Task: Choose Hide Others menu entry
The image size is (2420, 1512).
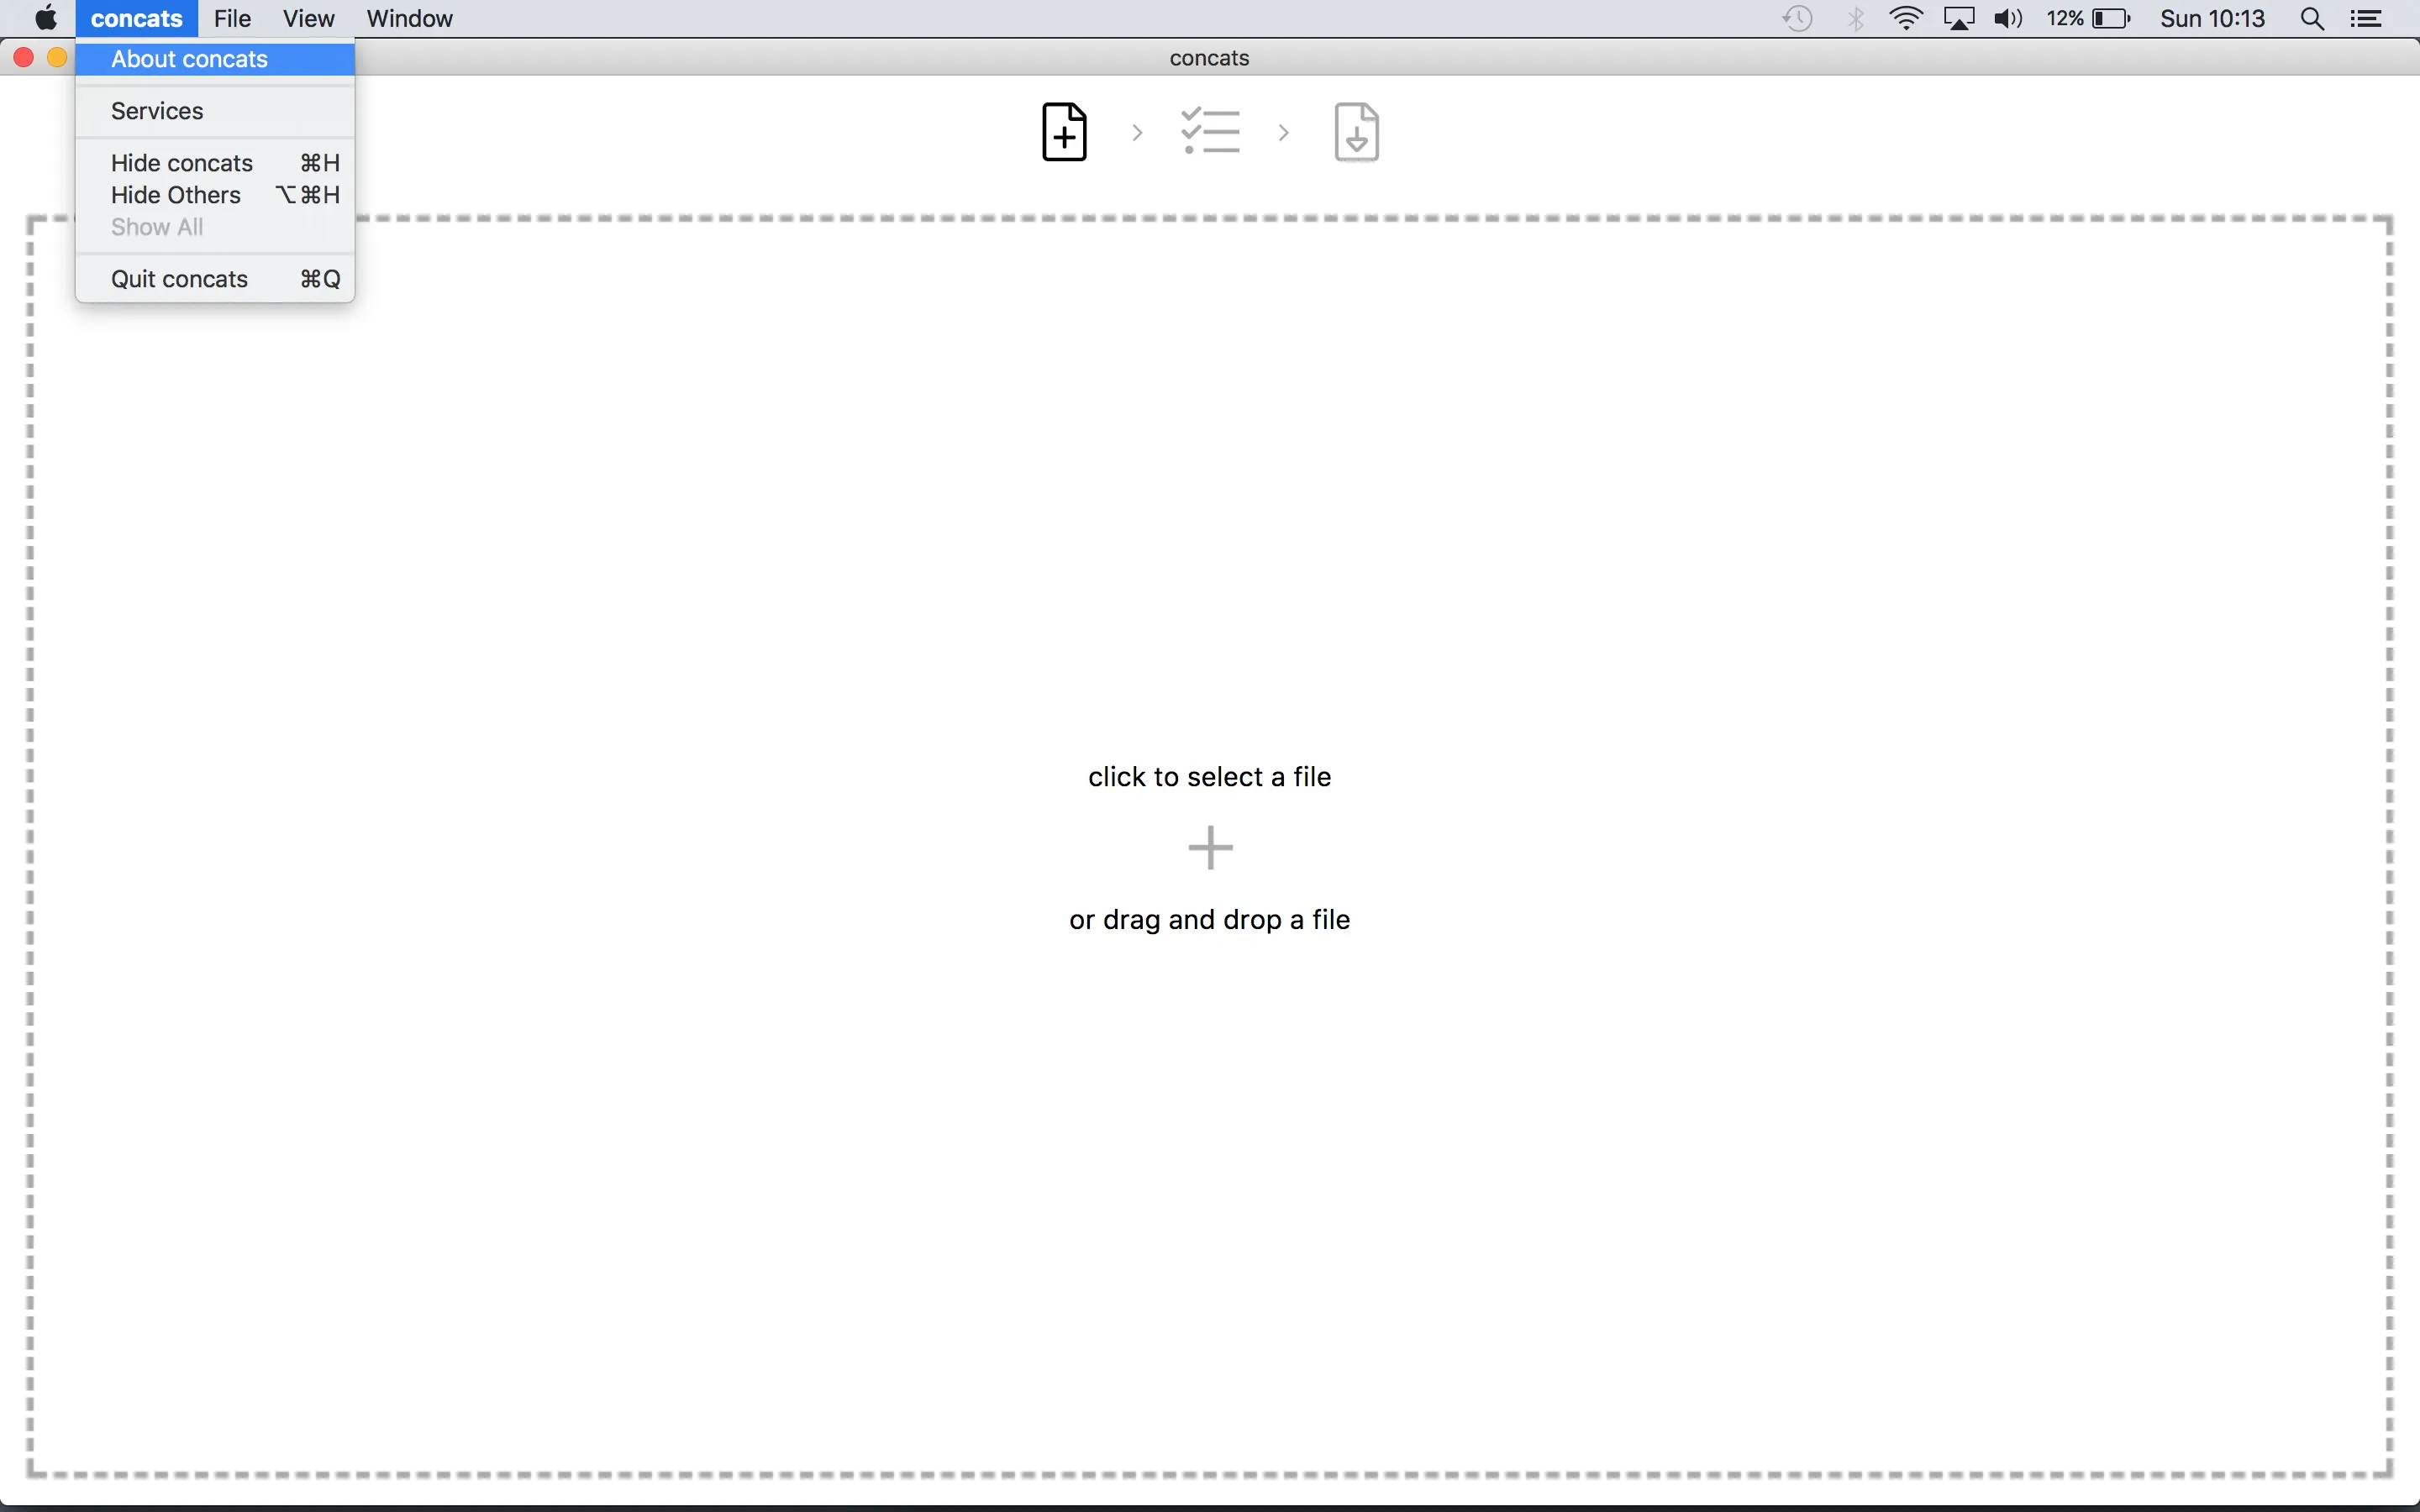Action: pyautogui.click(x=176, y=195)
